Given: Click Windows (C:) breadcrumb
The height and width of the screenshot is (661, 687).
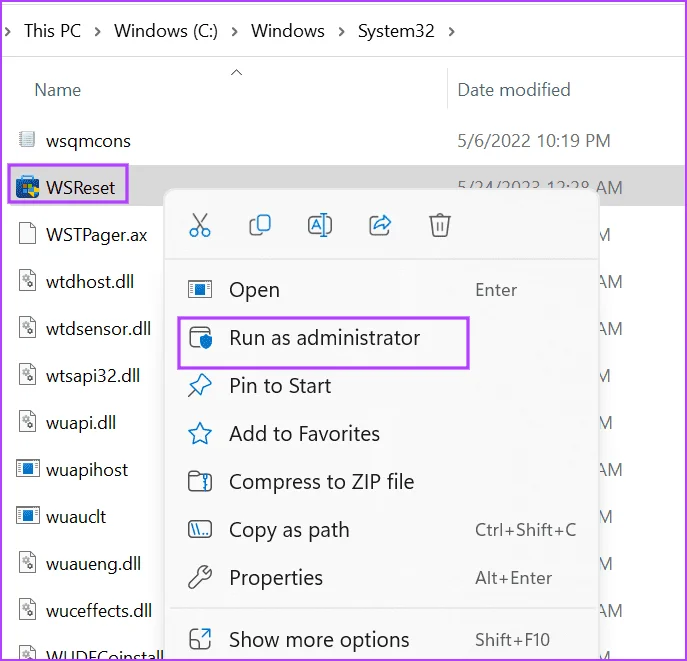Looking at the screenshot, I should (166, 31).
